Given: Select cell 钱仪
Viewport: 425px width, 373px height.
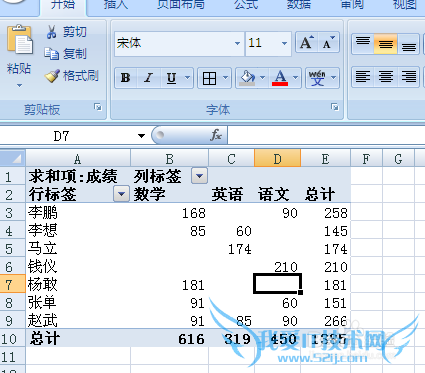Looking at the screenshot, I should [78, 267].
